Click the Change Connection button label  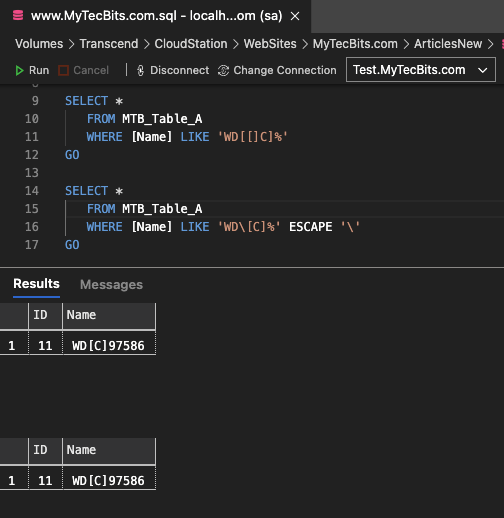click(x=285, y=70)
